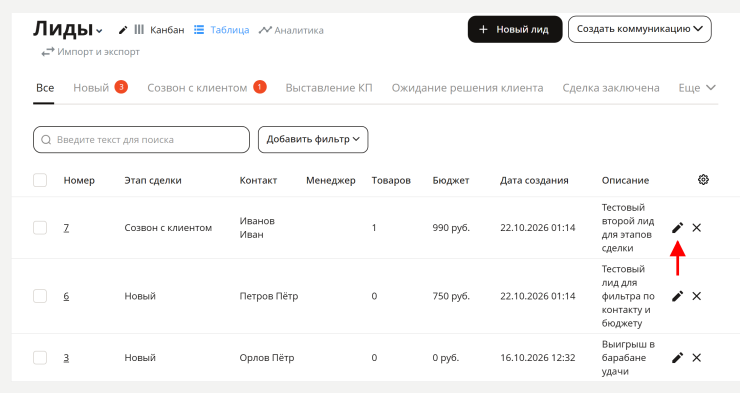740x393 pixels.
Task: Select Ожидание решения клиента tab
Action: (467, 88)
